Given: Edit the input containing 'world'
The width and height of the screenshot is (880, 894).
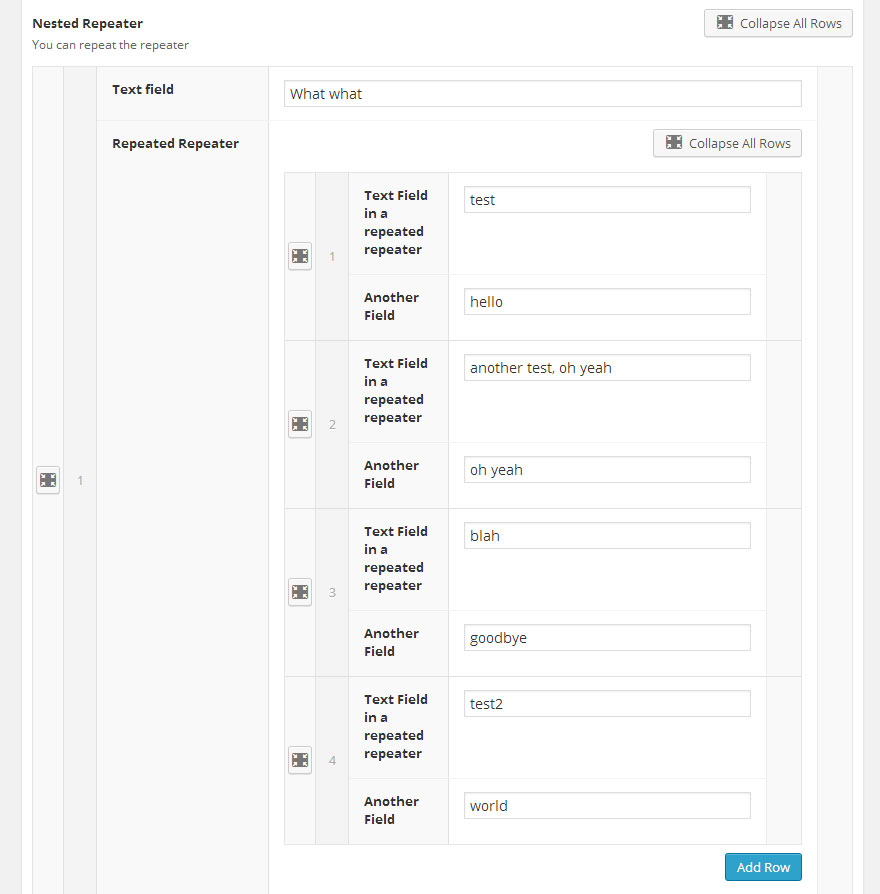Looking at the screenshot, I should click(607, 806).
